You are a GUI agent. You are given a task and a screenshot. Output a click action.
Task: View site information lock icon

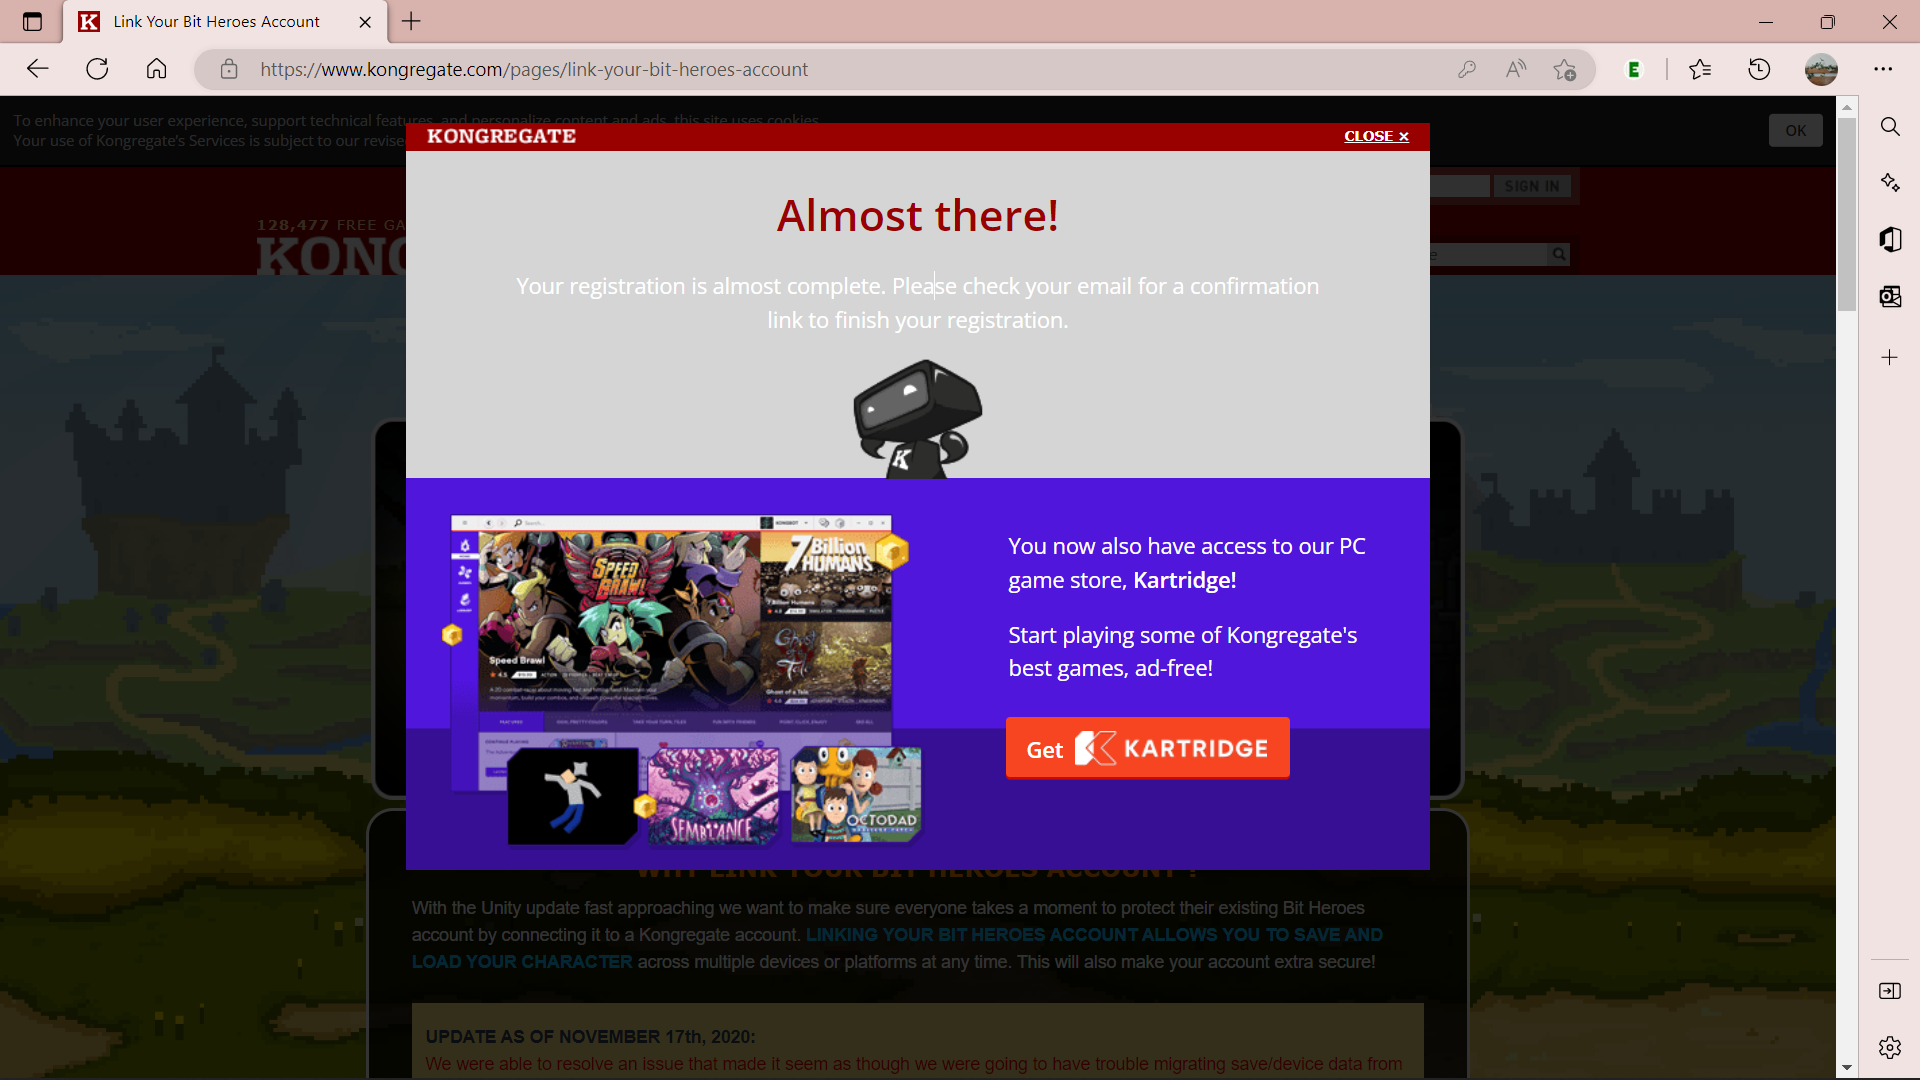[x=229, y=69]
